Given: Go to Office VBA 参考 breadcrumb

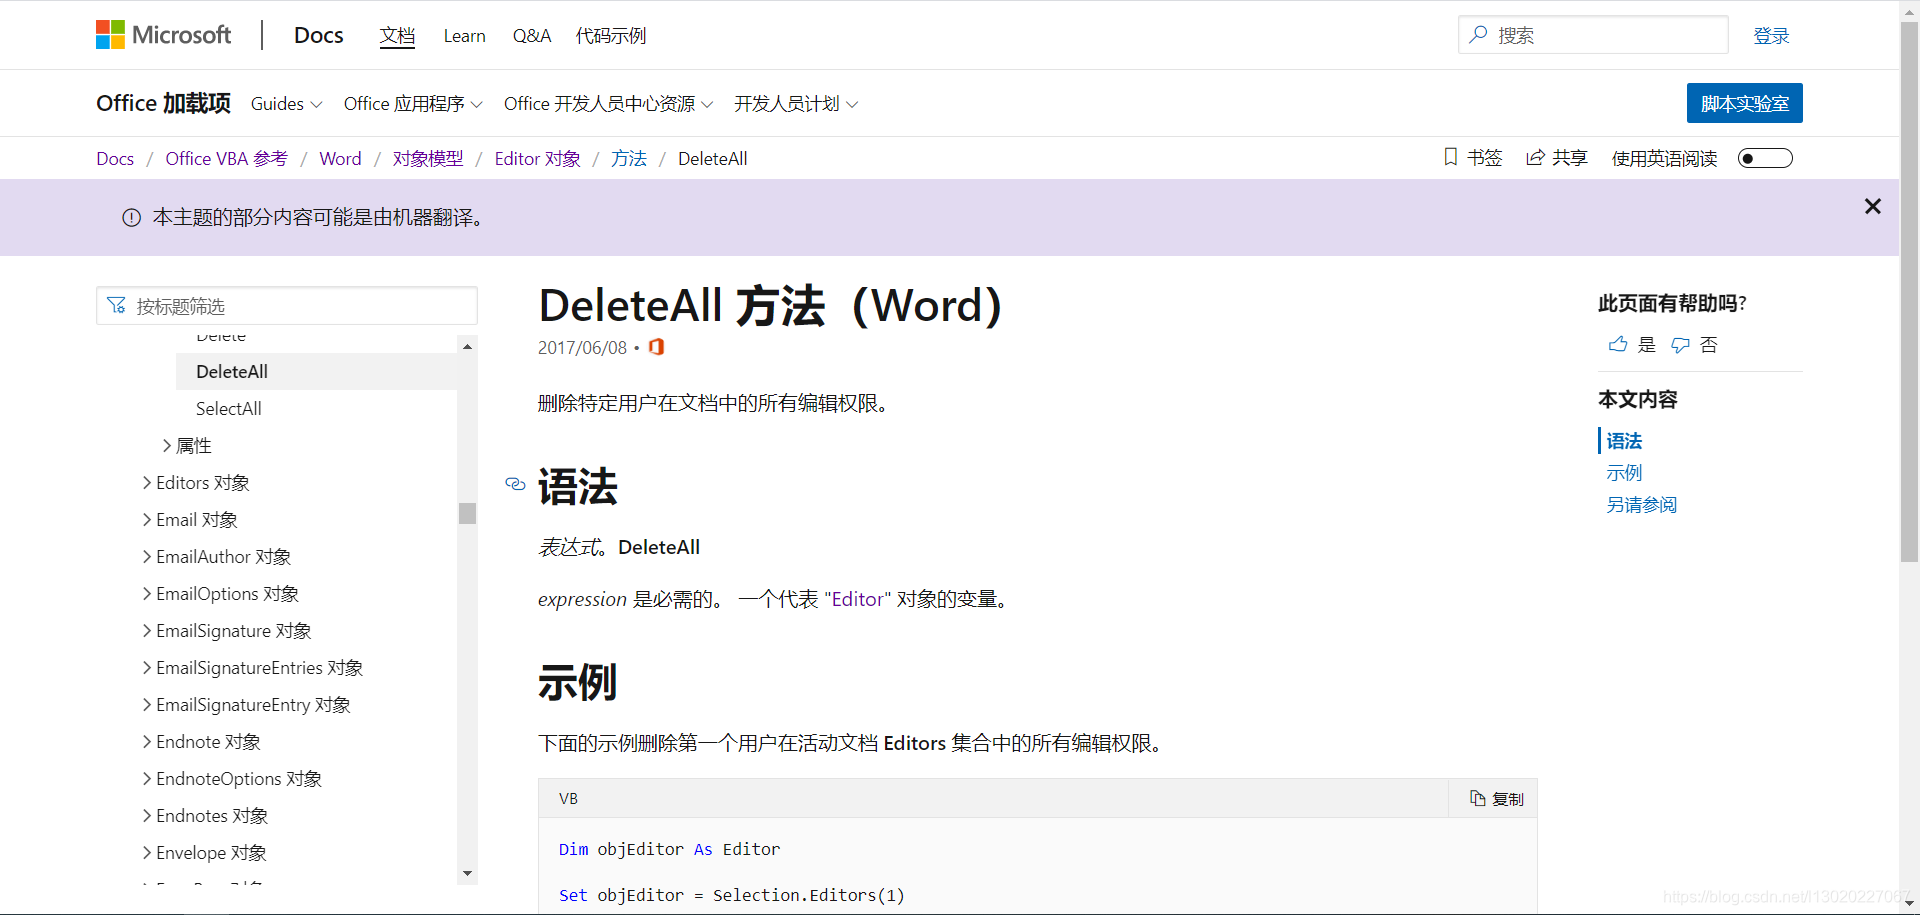Looking at the screenshot, I should click(x=226, y=159).
